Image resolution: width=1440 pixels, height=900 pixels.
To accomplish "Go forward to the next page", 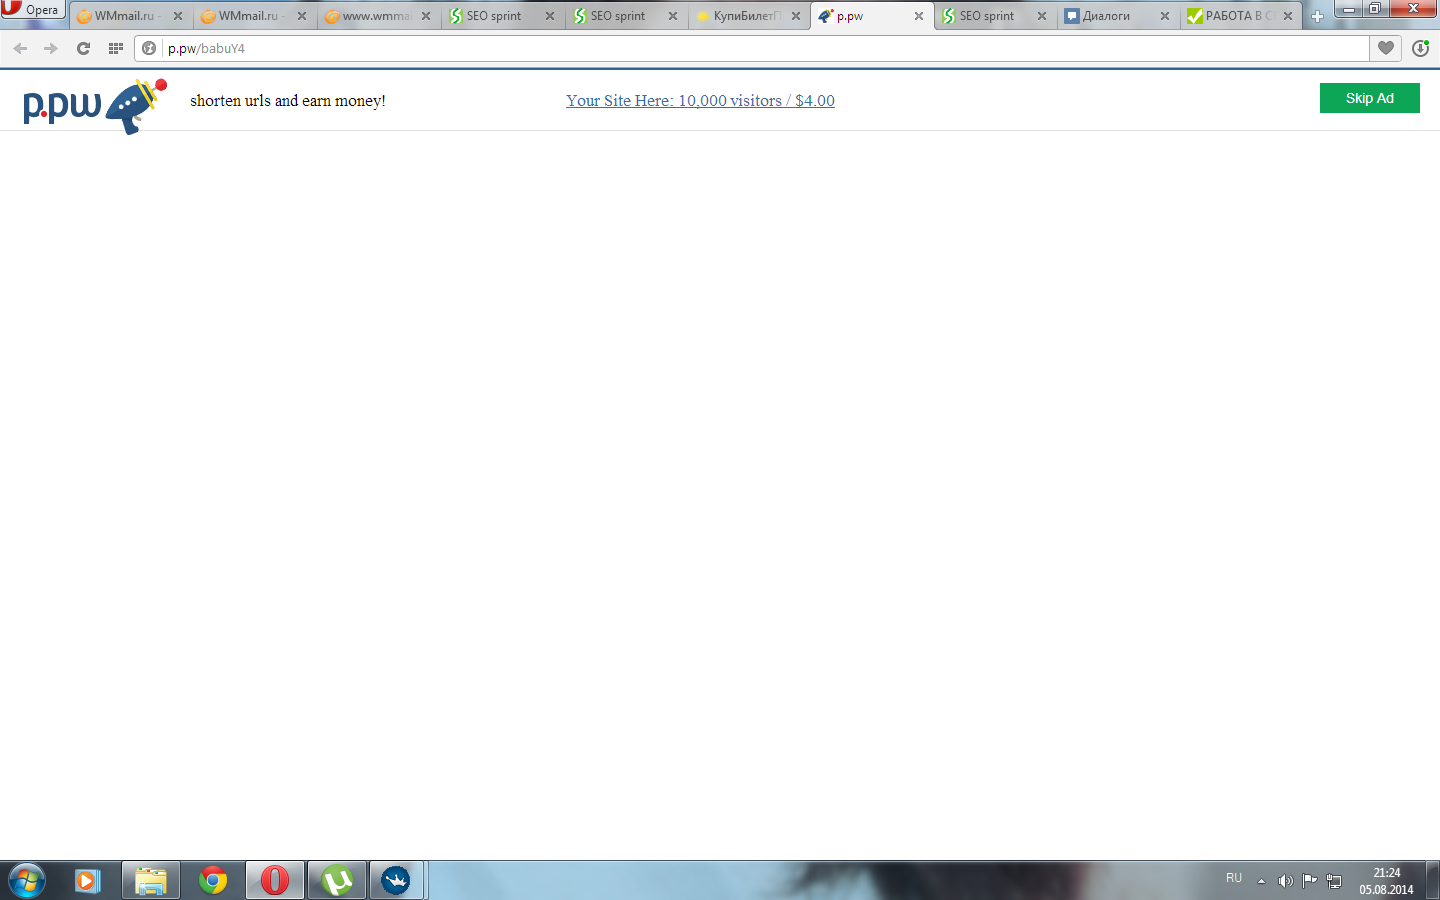I will point(51,48).
